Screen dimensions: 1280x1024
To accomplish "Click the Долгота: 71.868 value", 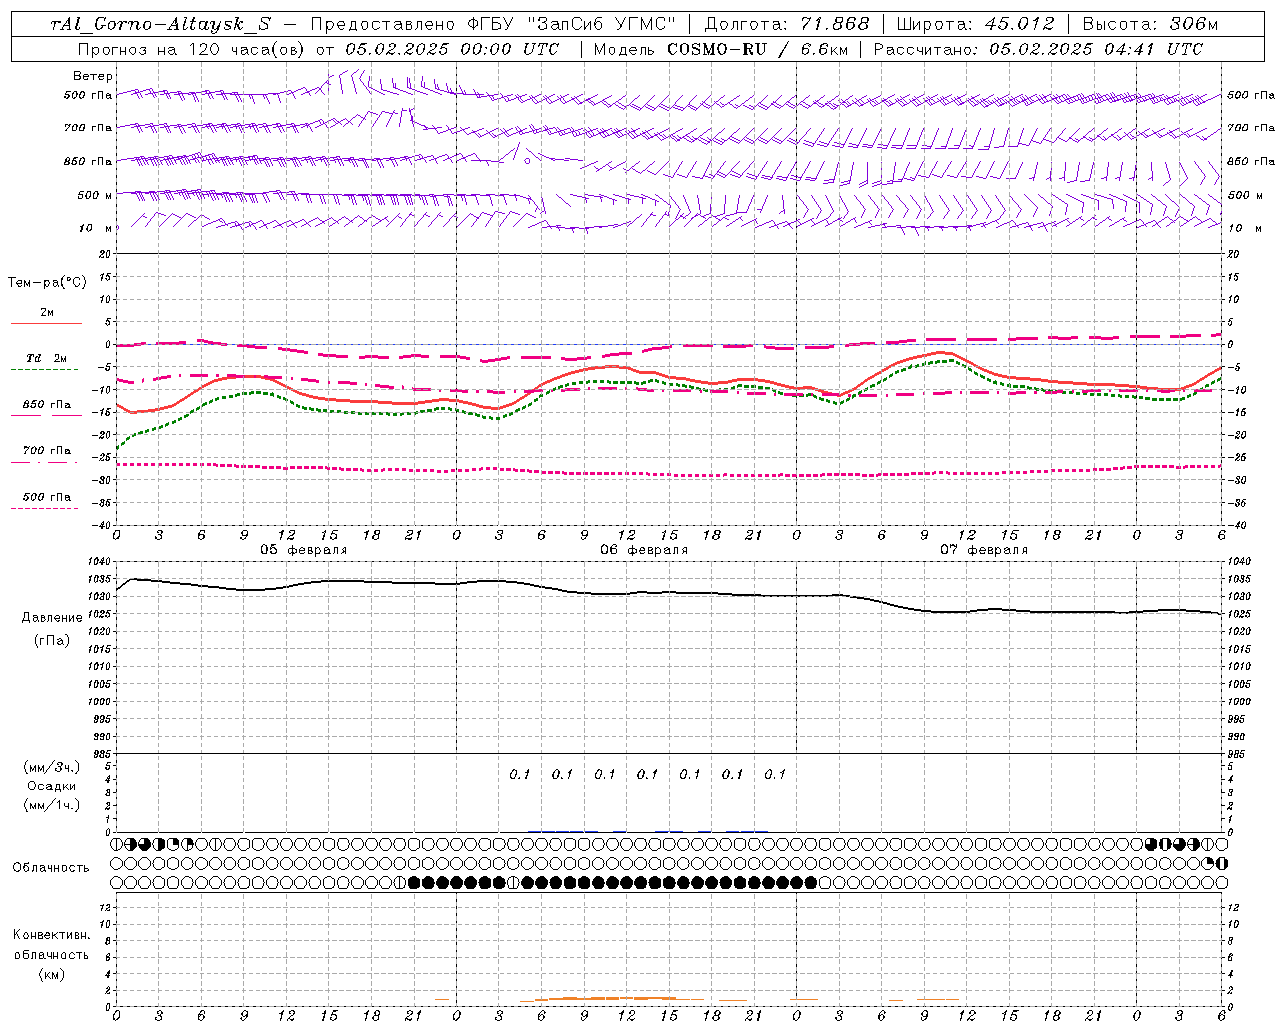I will [787, 24].
